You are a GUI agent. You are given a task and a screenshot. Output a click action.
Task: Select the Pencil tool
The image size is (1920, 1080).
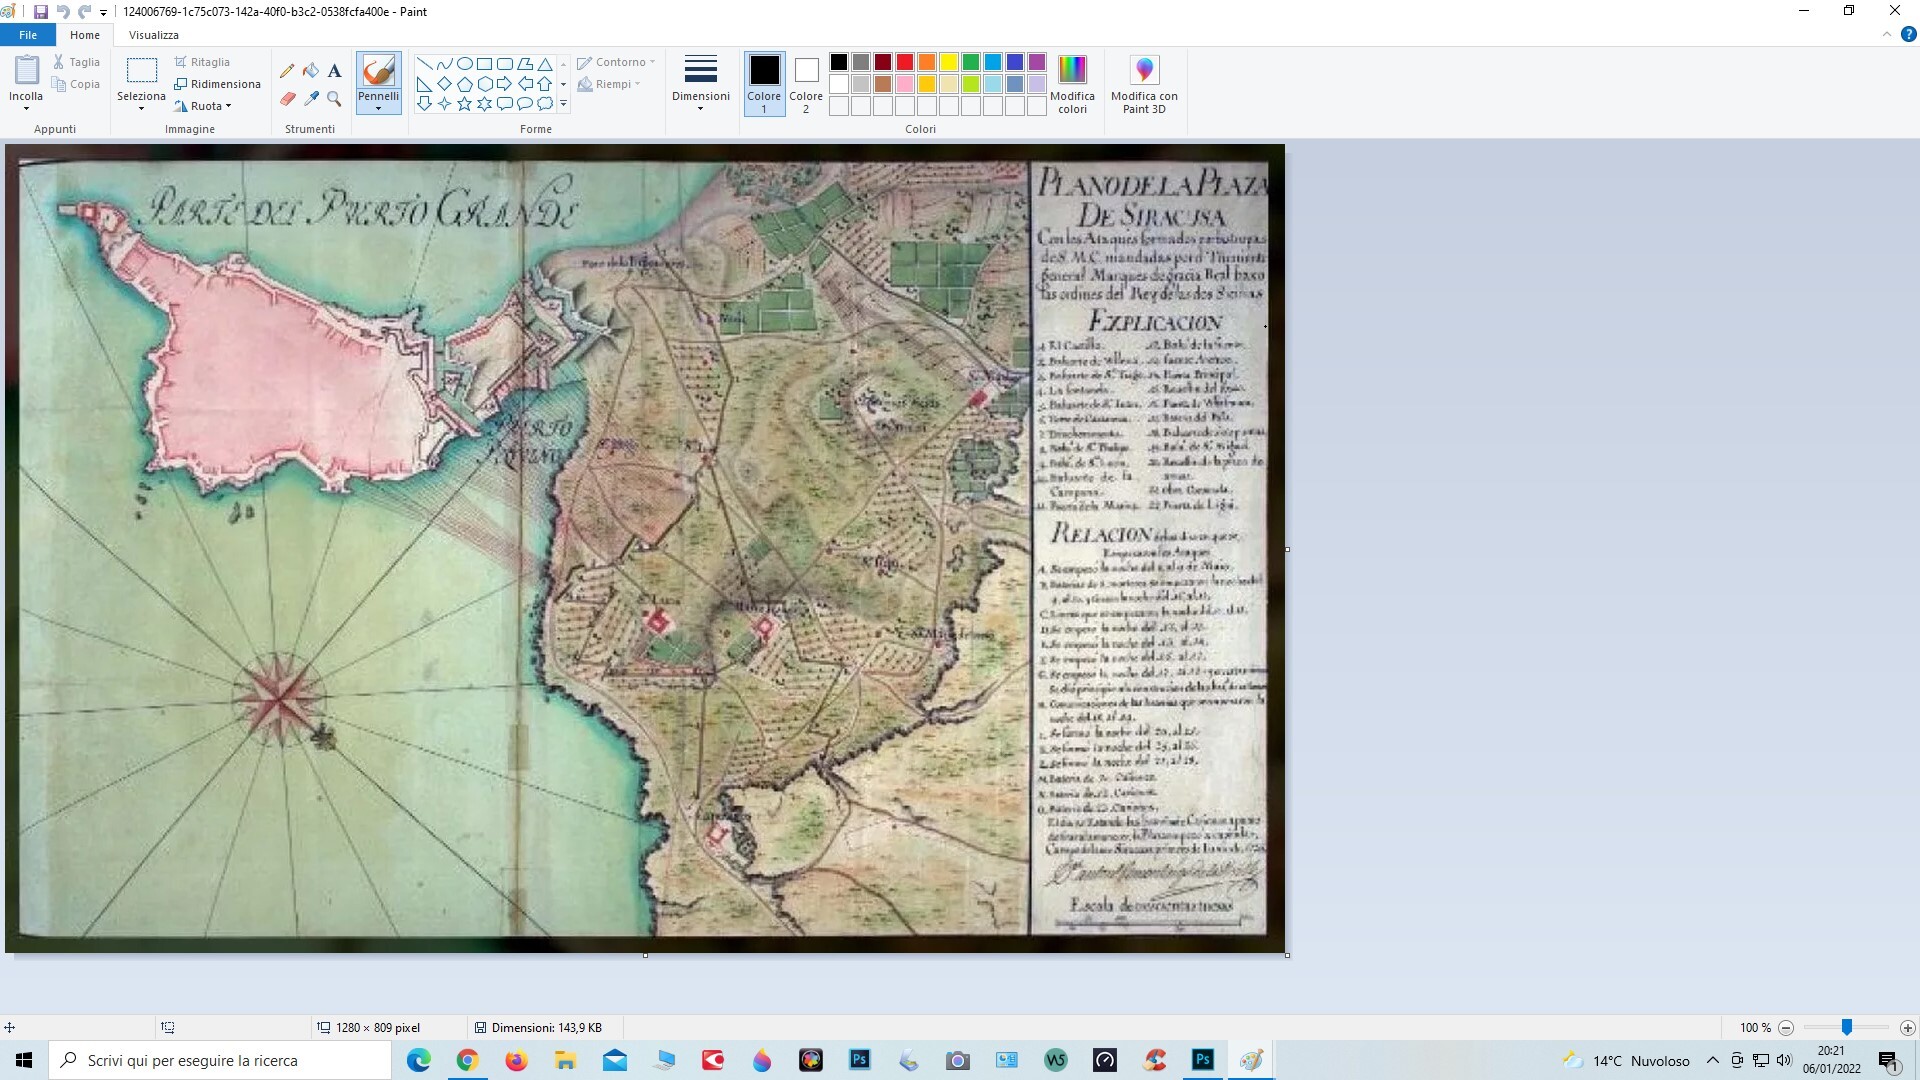[287, 70]
